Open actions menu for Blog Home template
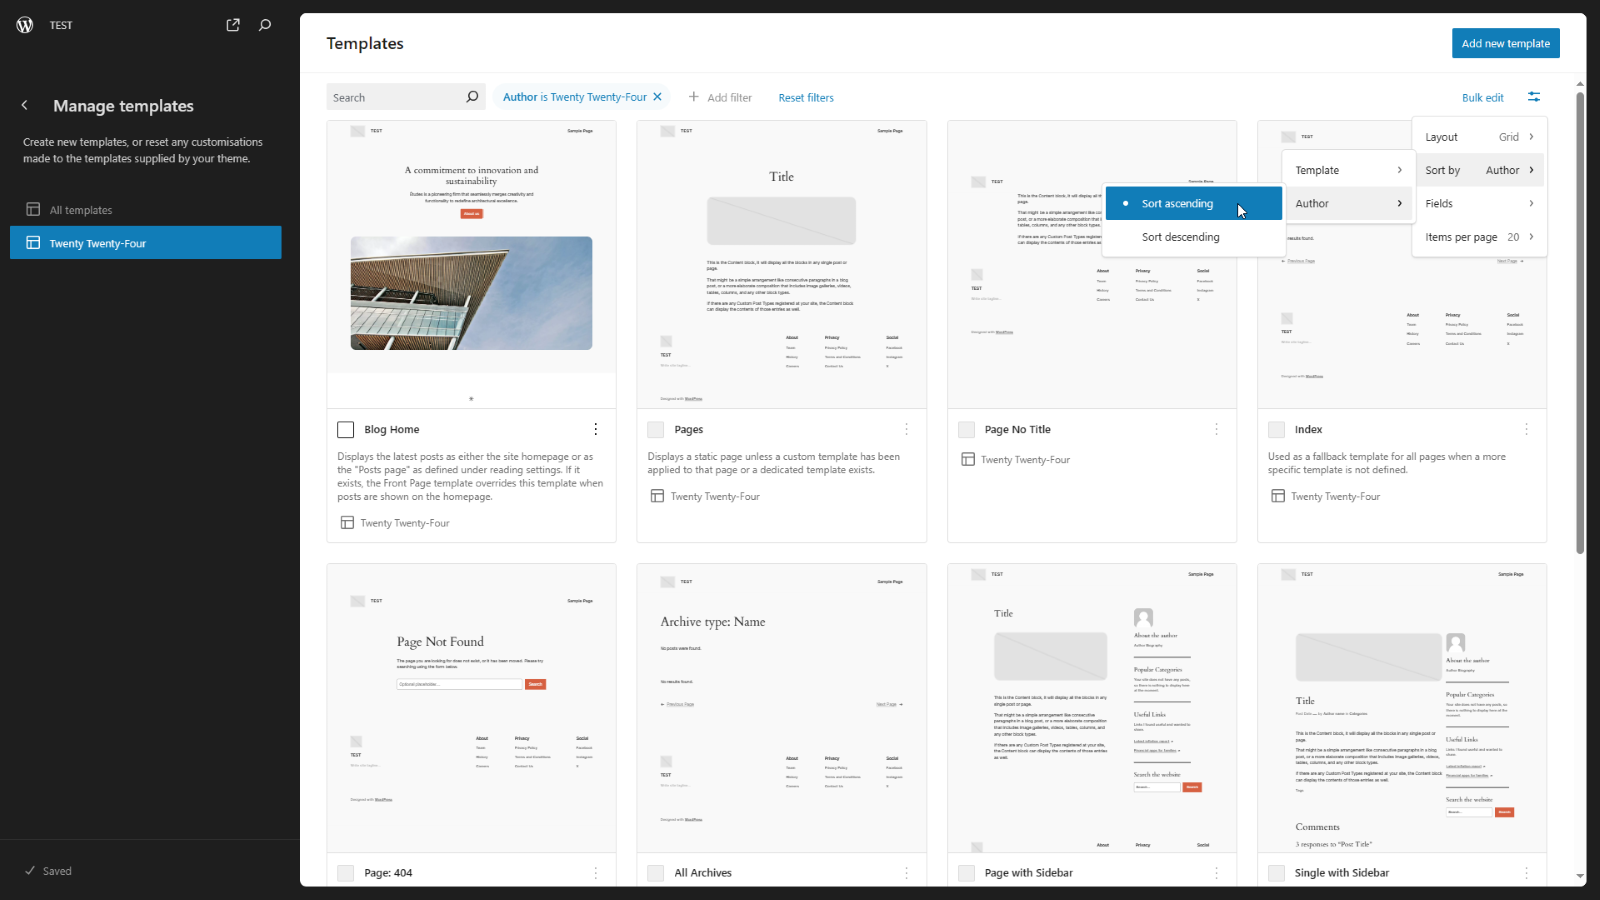The image size is (1600, 900). pyautogui.click(x=596, y=429)
